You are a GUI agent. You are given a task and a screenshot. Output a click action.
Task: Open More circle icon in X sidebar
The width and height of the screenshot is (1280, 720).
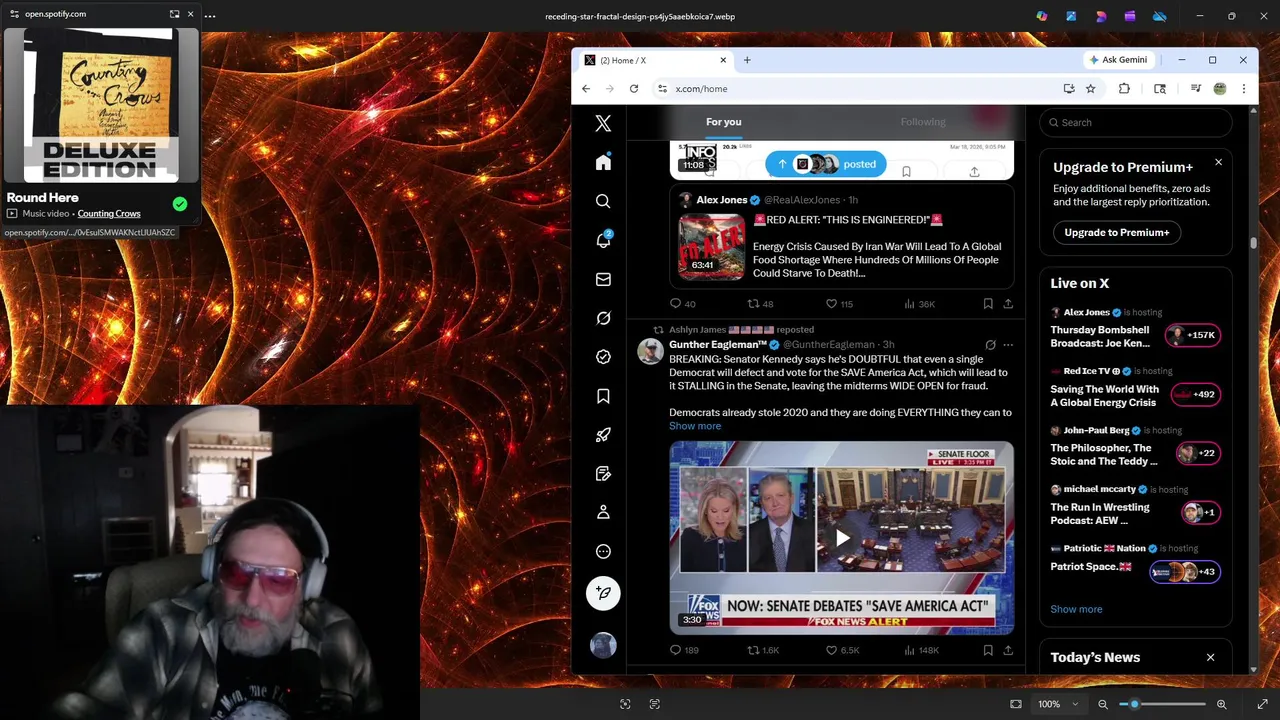(603, 551)
